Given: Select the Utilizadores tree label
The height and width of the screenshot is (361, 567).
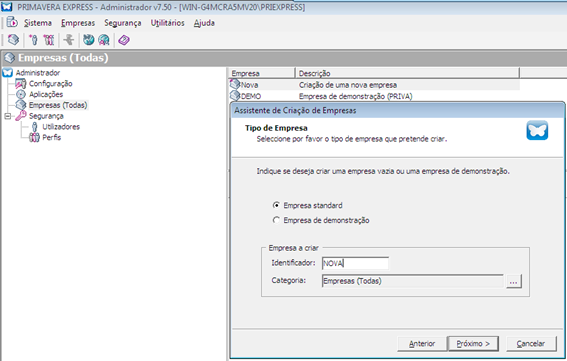Looking at the screenshot, I should click(61, 127).
